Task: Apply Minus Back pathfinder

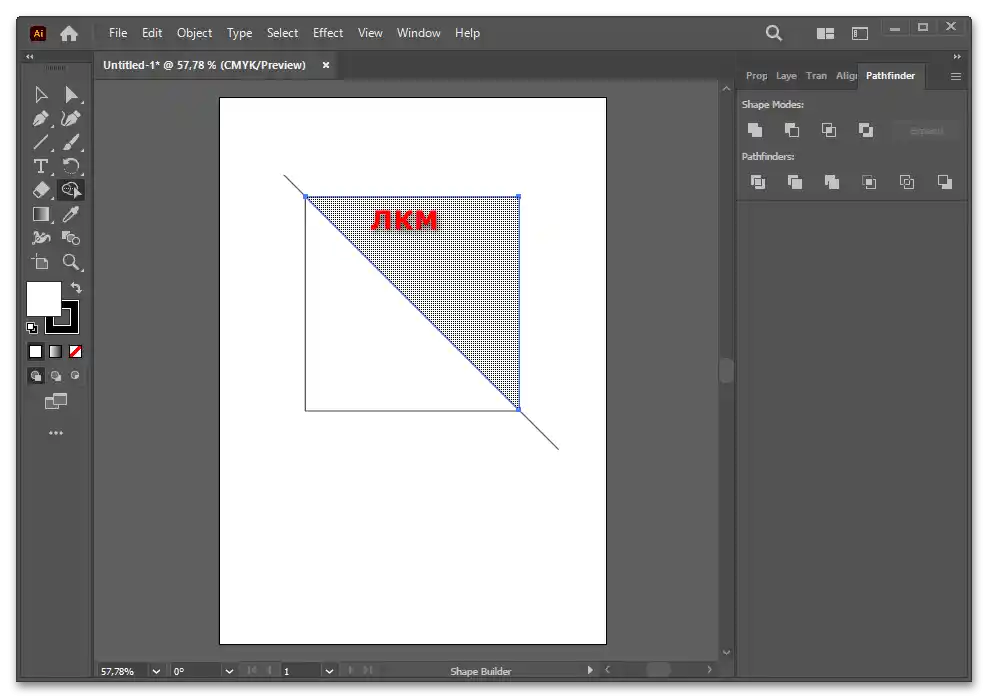Action: [945, 182]
